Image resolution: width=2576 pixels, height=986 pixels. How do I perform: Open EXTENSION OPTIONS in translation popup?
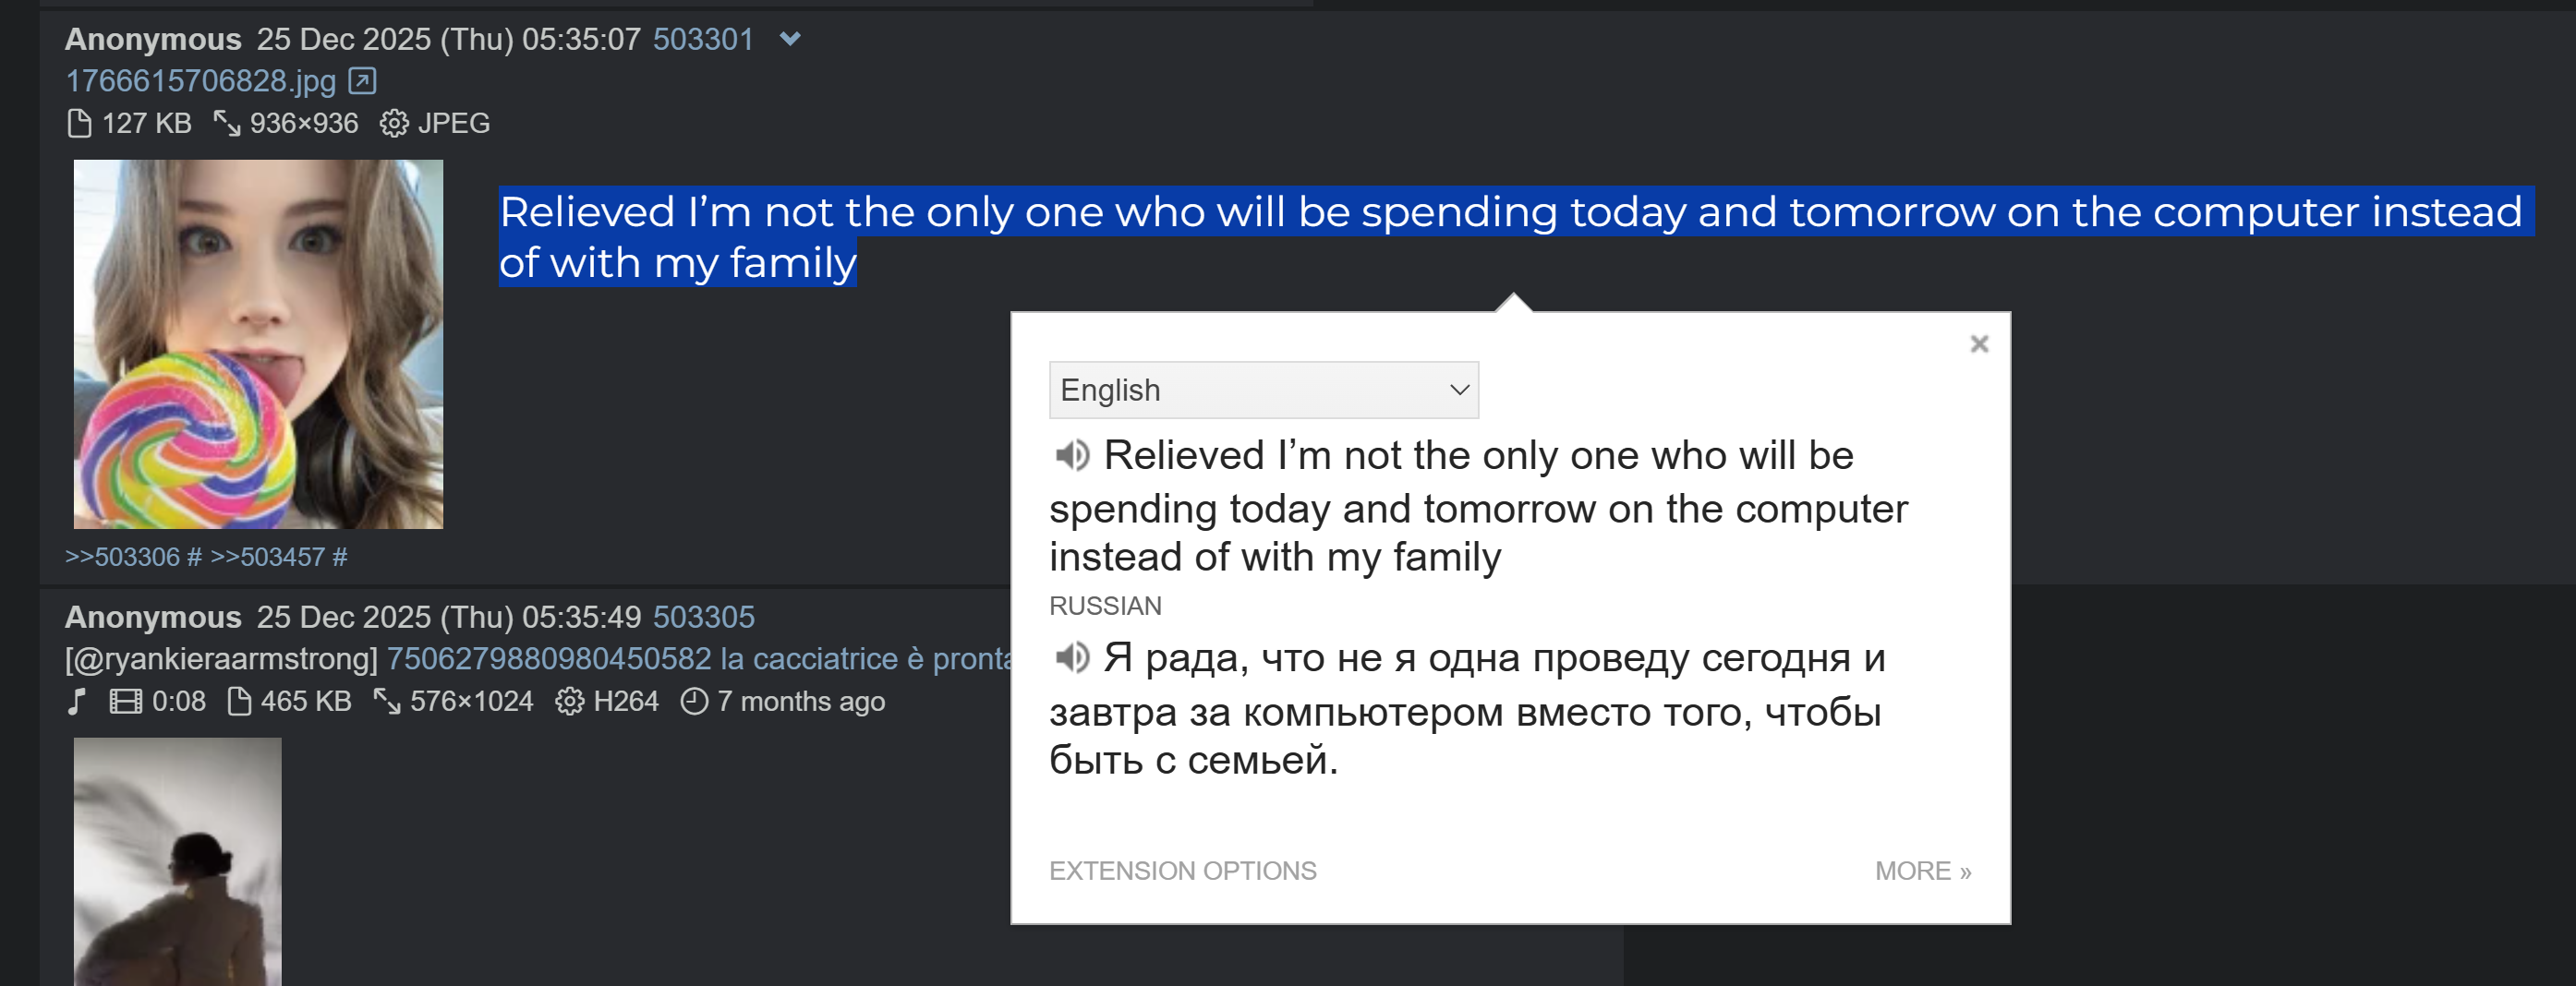[x=1182, y=871]
